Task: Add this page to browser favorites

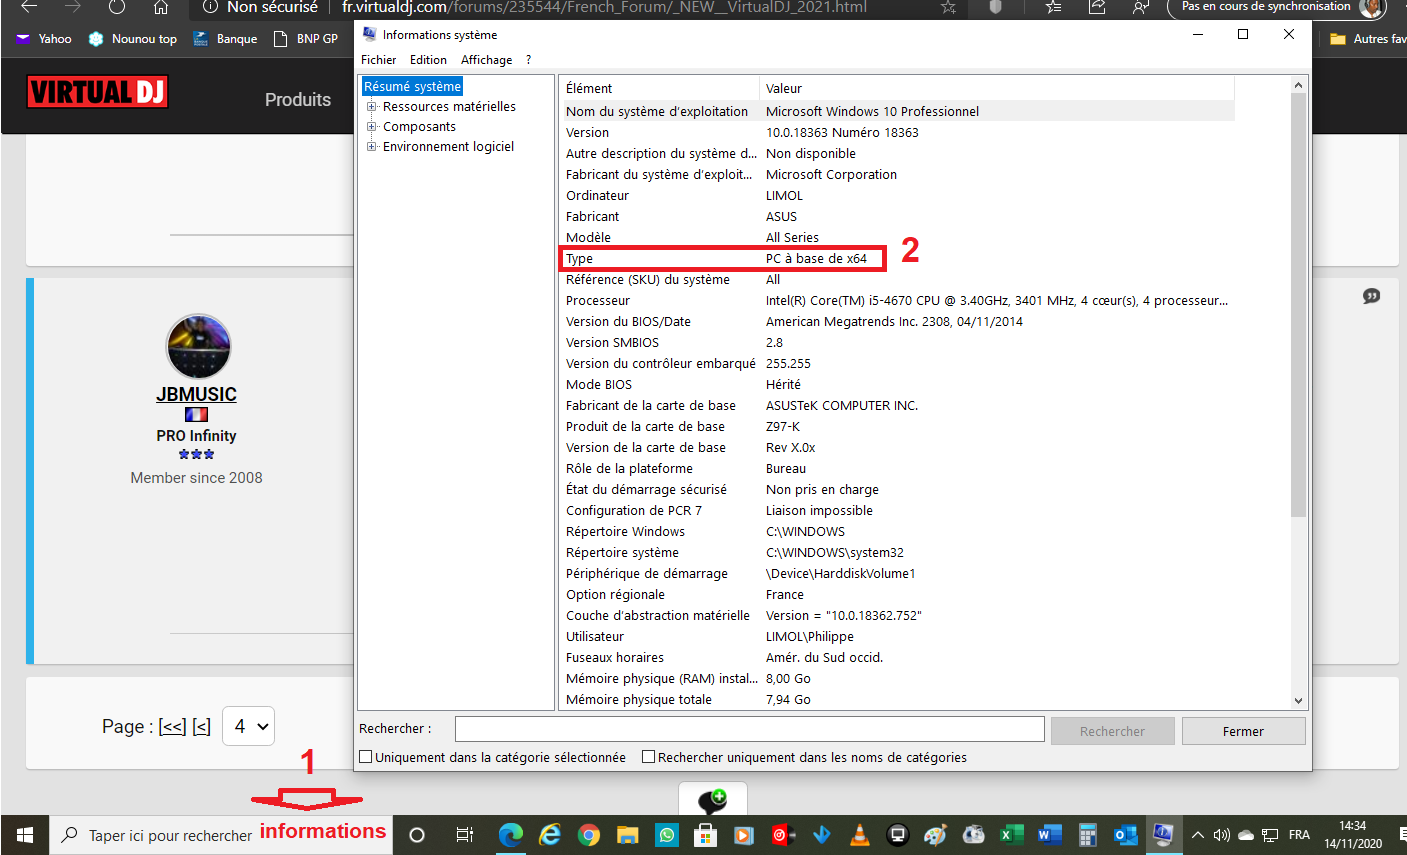Action: point(948,7)
